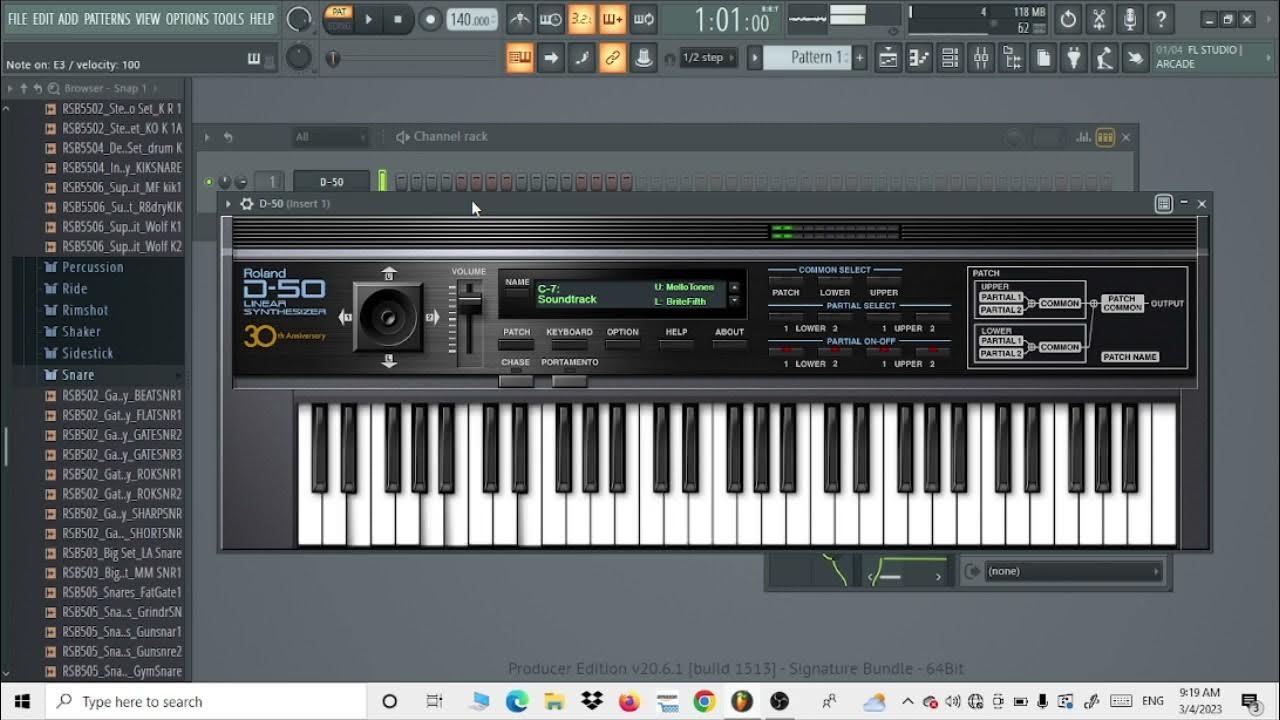The height and width of the screenshot is (720, 1280).
Task: Switch the PAT/SONG mode toggle
Action: pyautogui.click(x=339, y=19)
